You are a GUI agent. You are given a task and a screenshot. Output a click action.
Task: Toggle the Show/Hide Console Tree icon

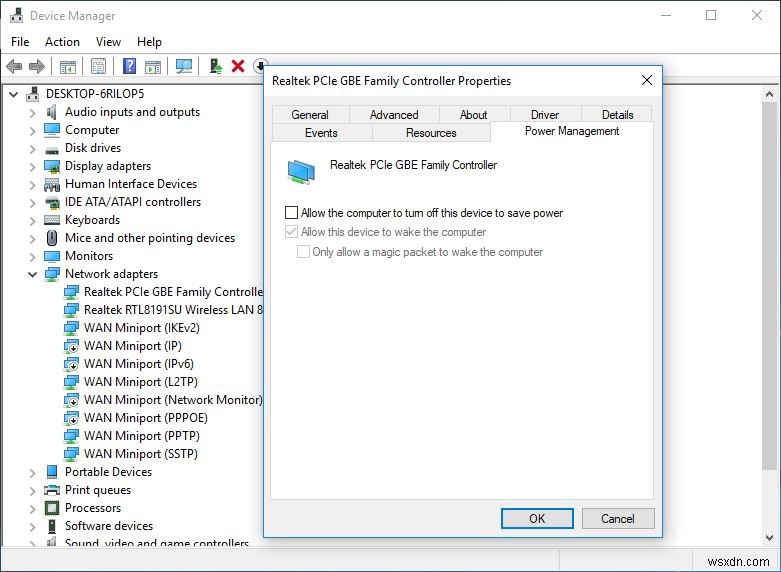click(x=68, y=66)
